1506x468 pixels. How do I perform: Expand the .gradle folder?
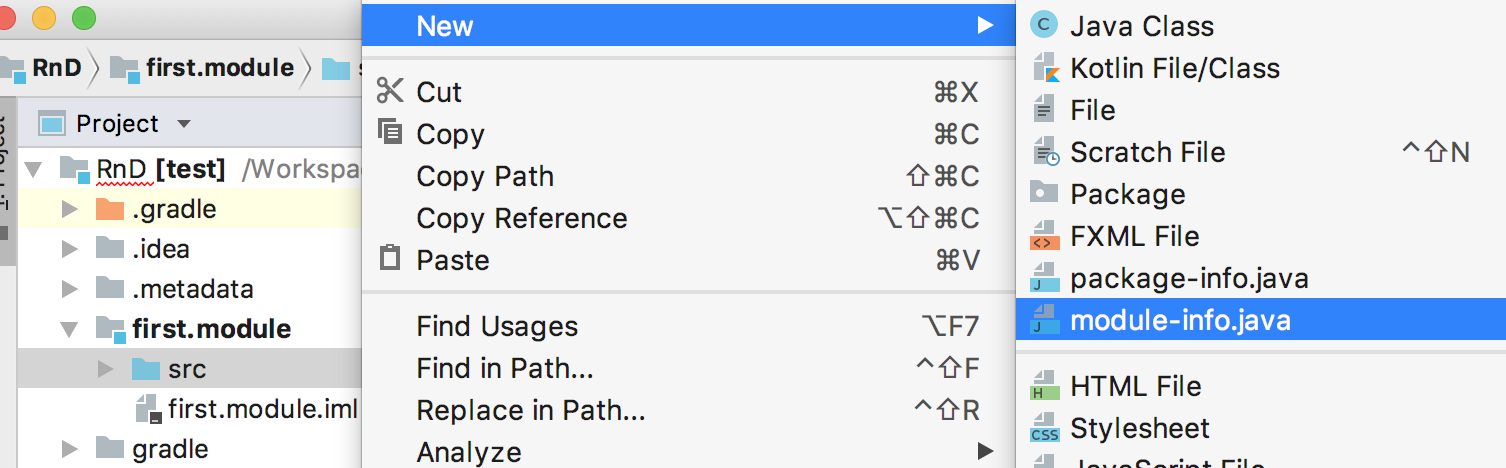(69, 209)
